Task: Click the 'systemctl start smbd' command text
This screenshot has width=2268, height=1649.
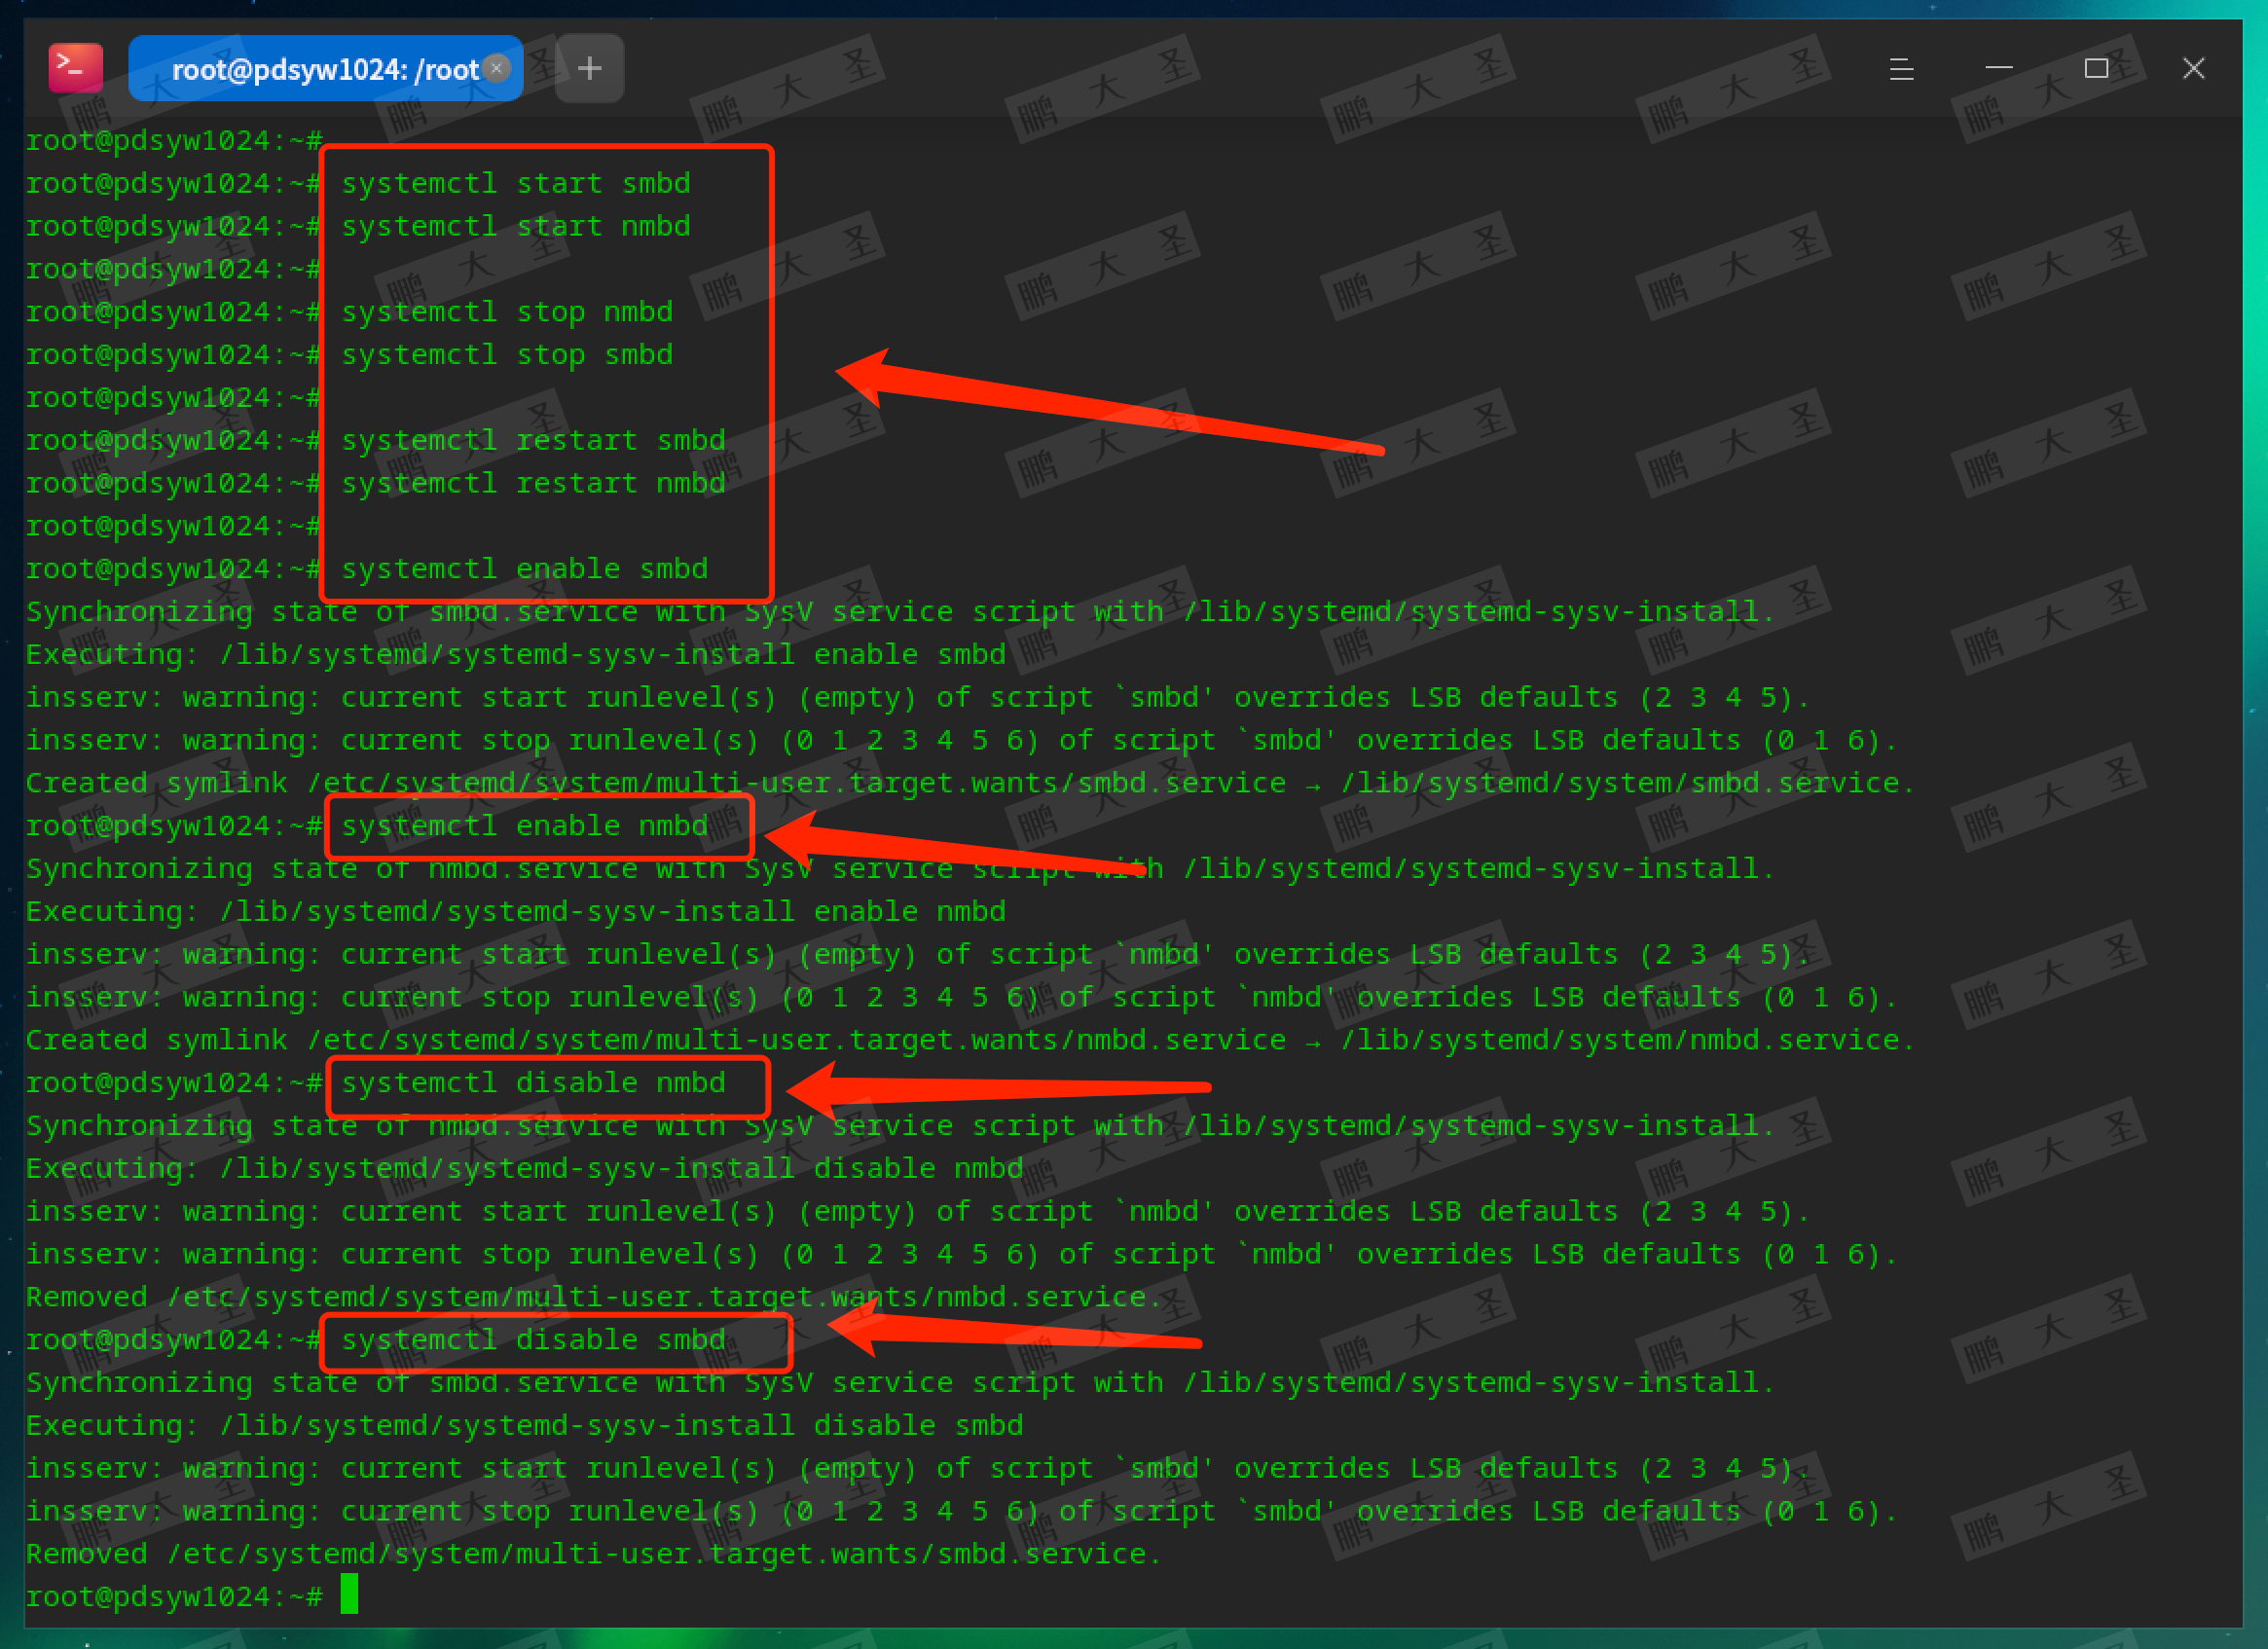Action: click(x=516, y=183)
